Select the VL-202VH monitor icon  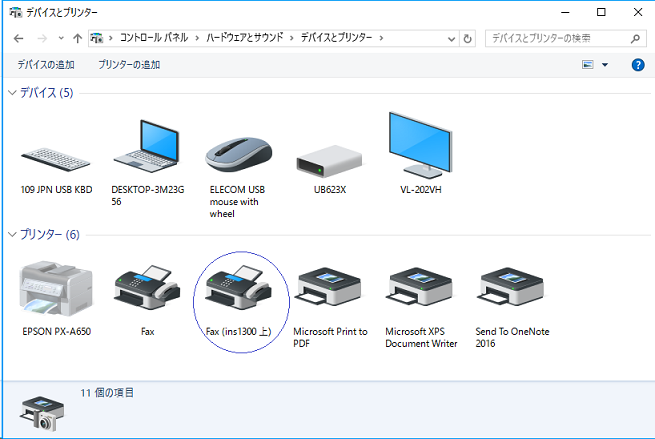pyautogui.click(x=420, y=145)
